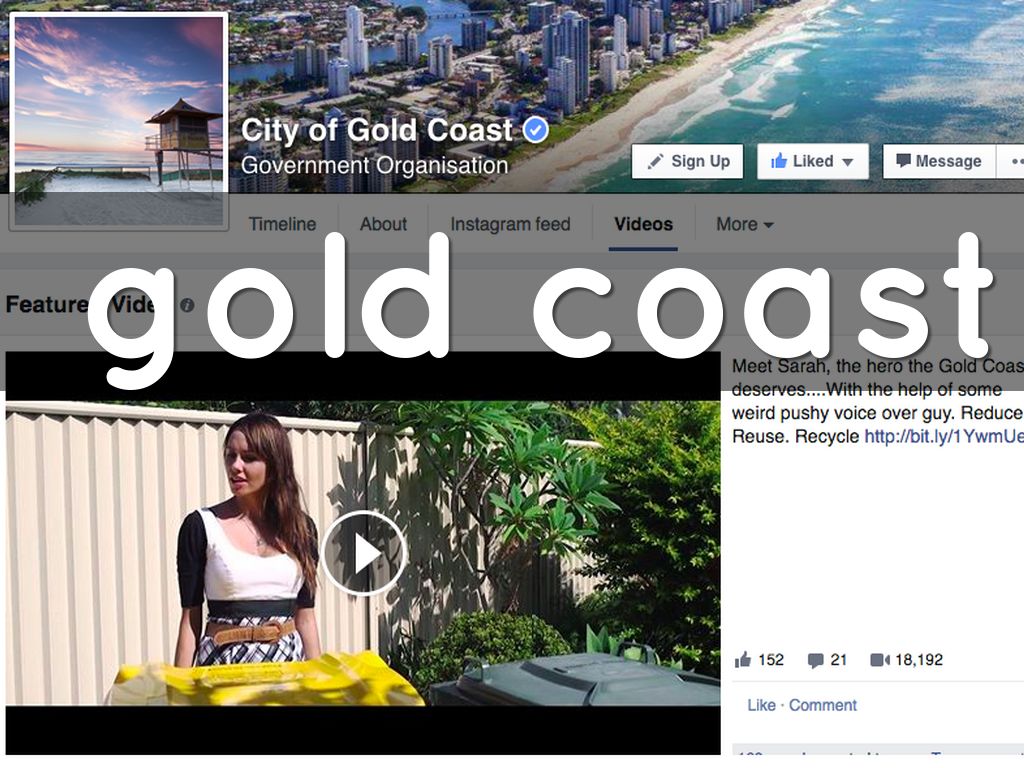Click the blue verified badge icon
Screen dimensions: 1024x768
coord(536,130)
